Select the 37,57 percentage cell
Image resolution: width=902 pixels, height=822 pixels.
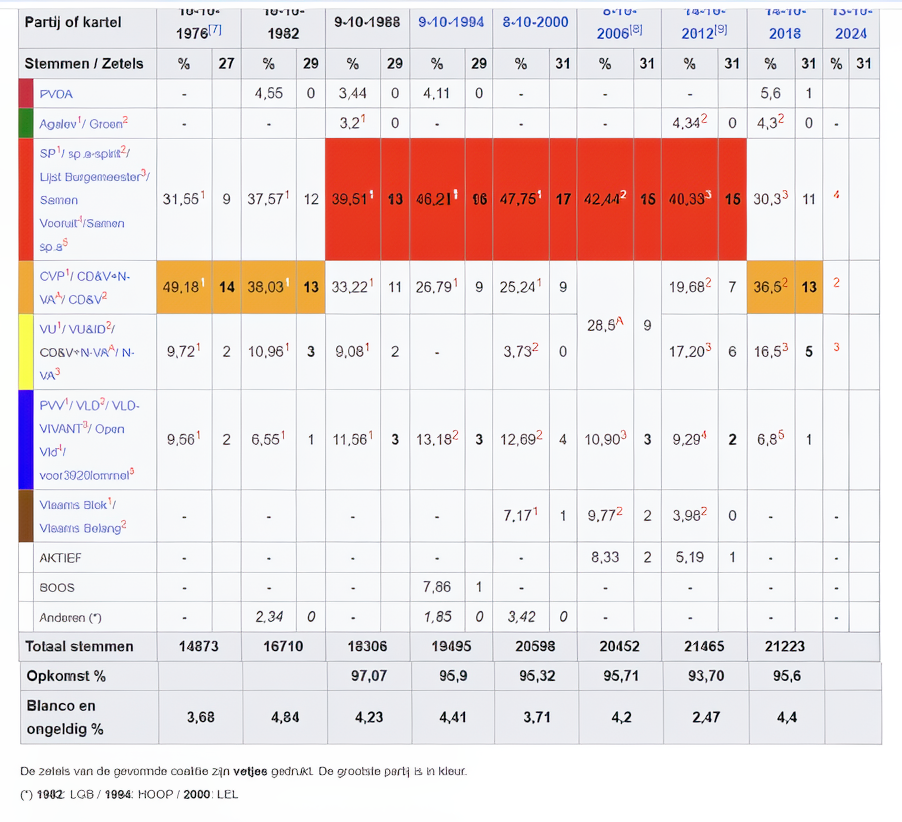tap(269, 200)
